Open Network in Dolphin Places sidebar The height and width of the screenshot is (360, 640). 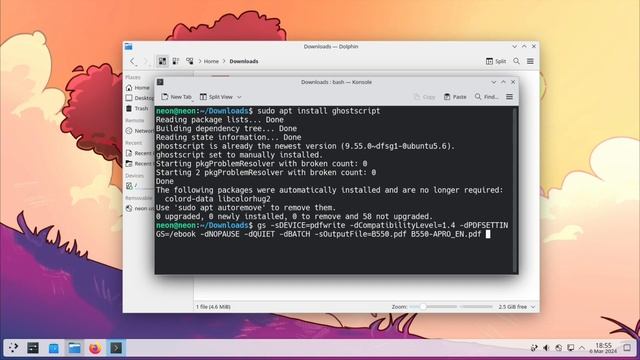tap(140, 131)
